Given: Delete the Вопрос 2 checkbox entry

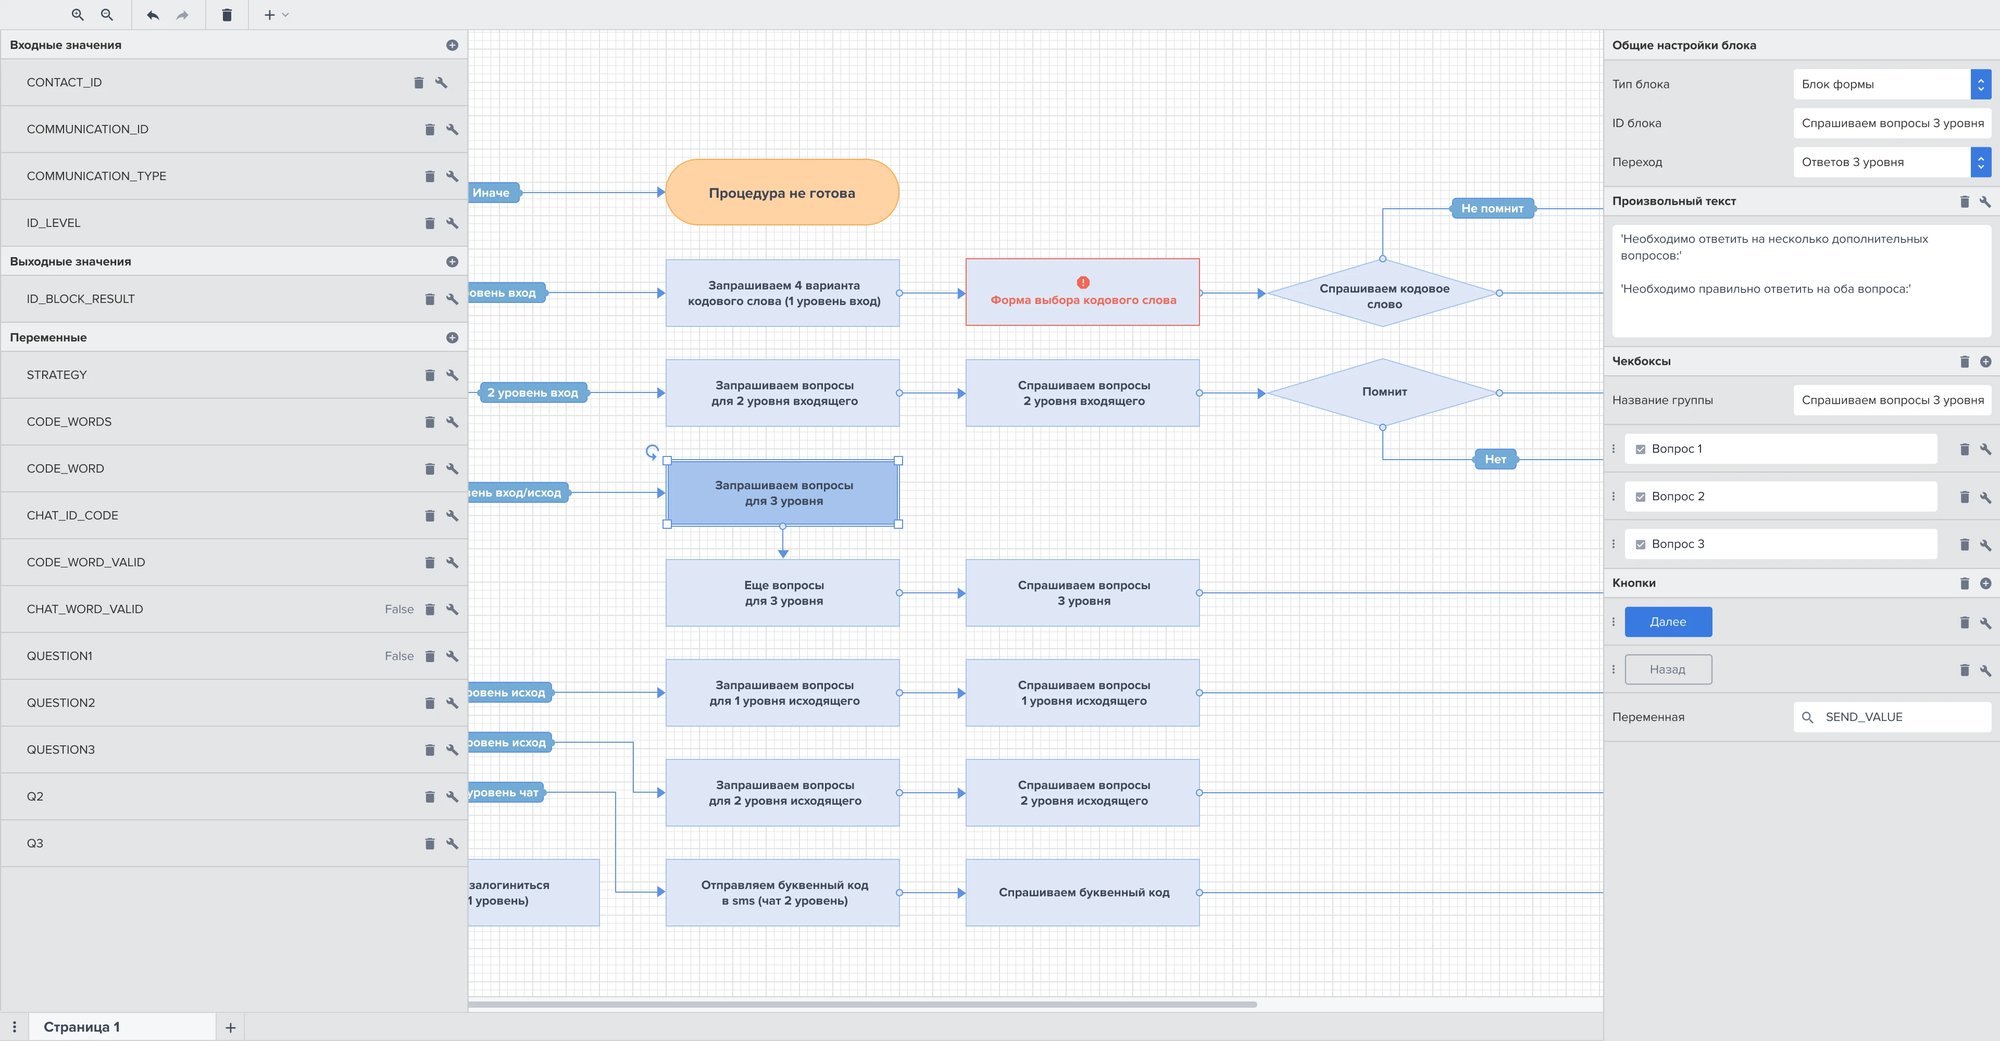Looking at the screenshot, I should coord(1964,498).
